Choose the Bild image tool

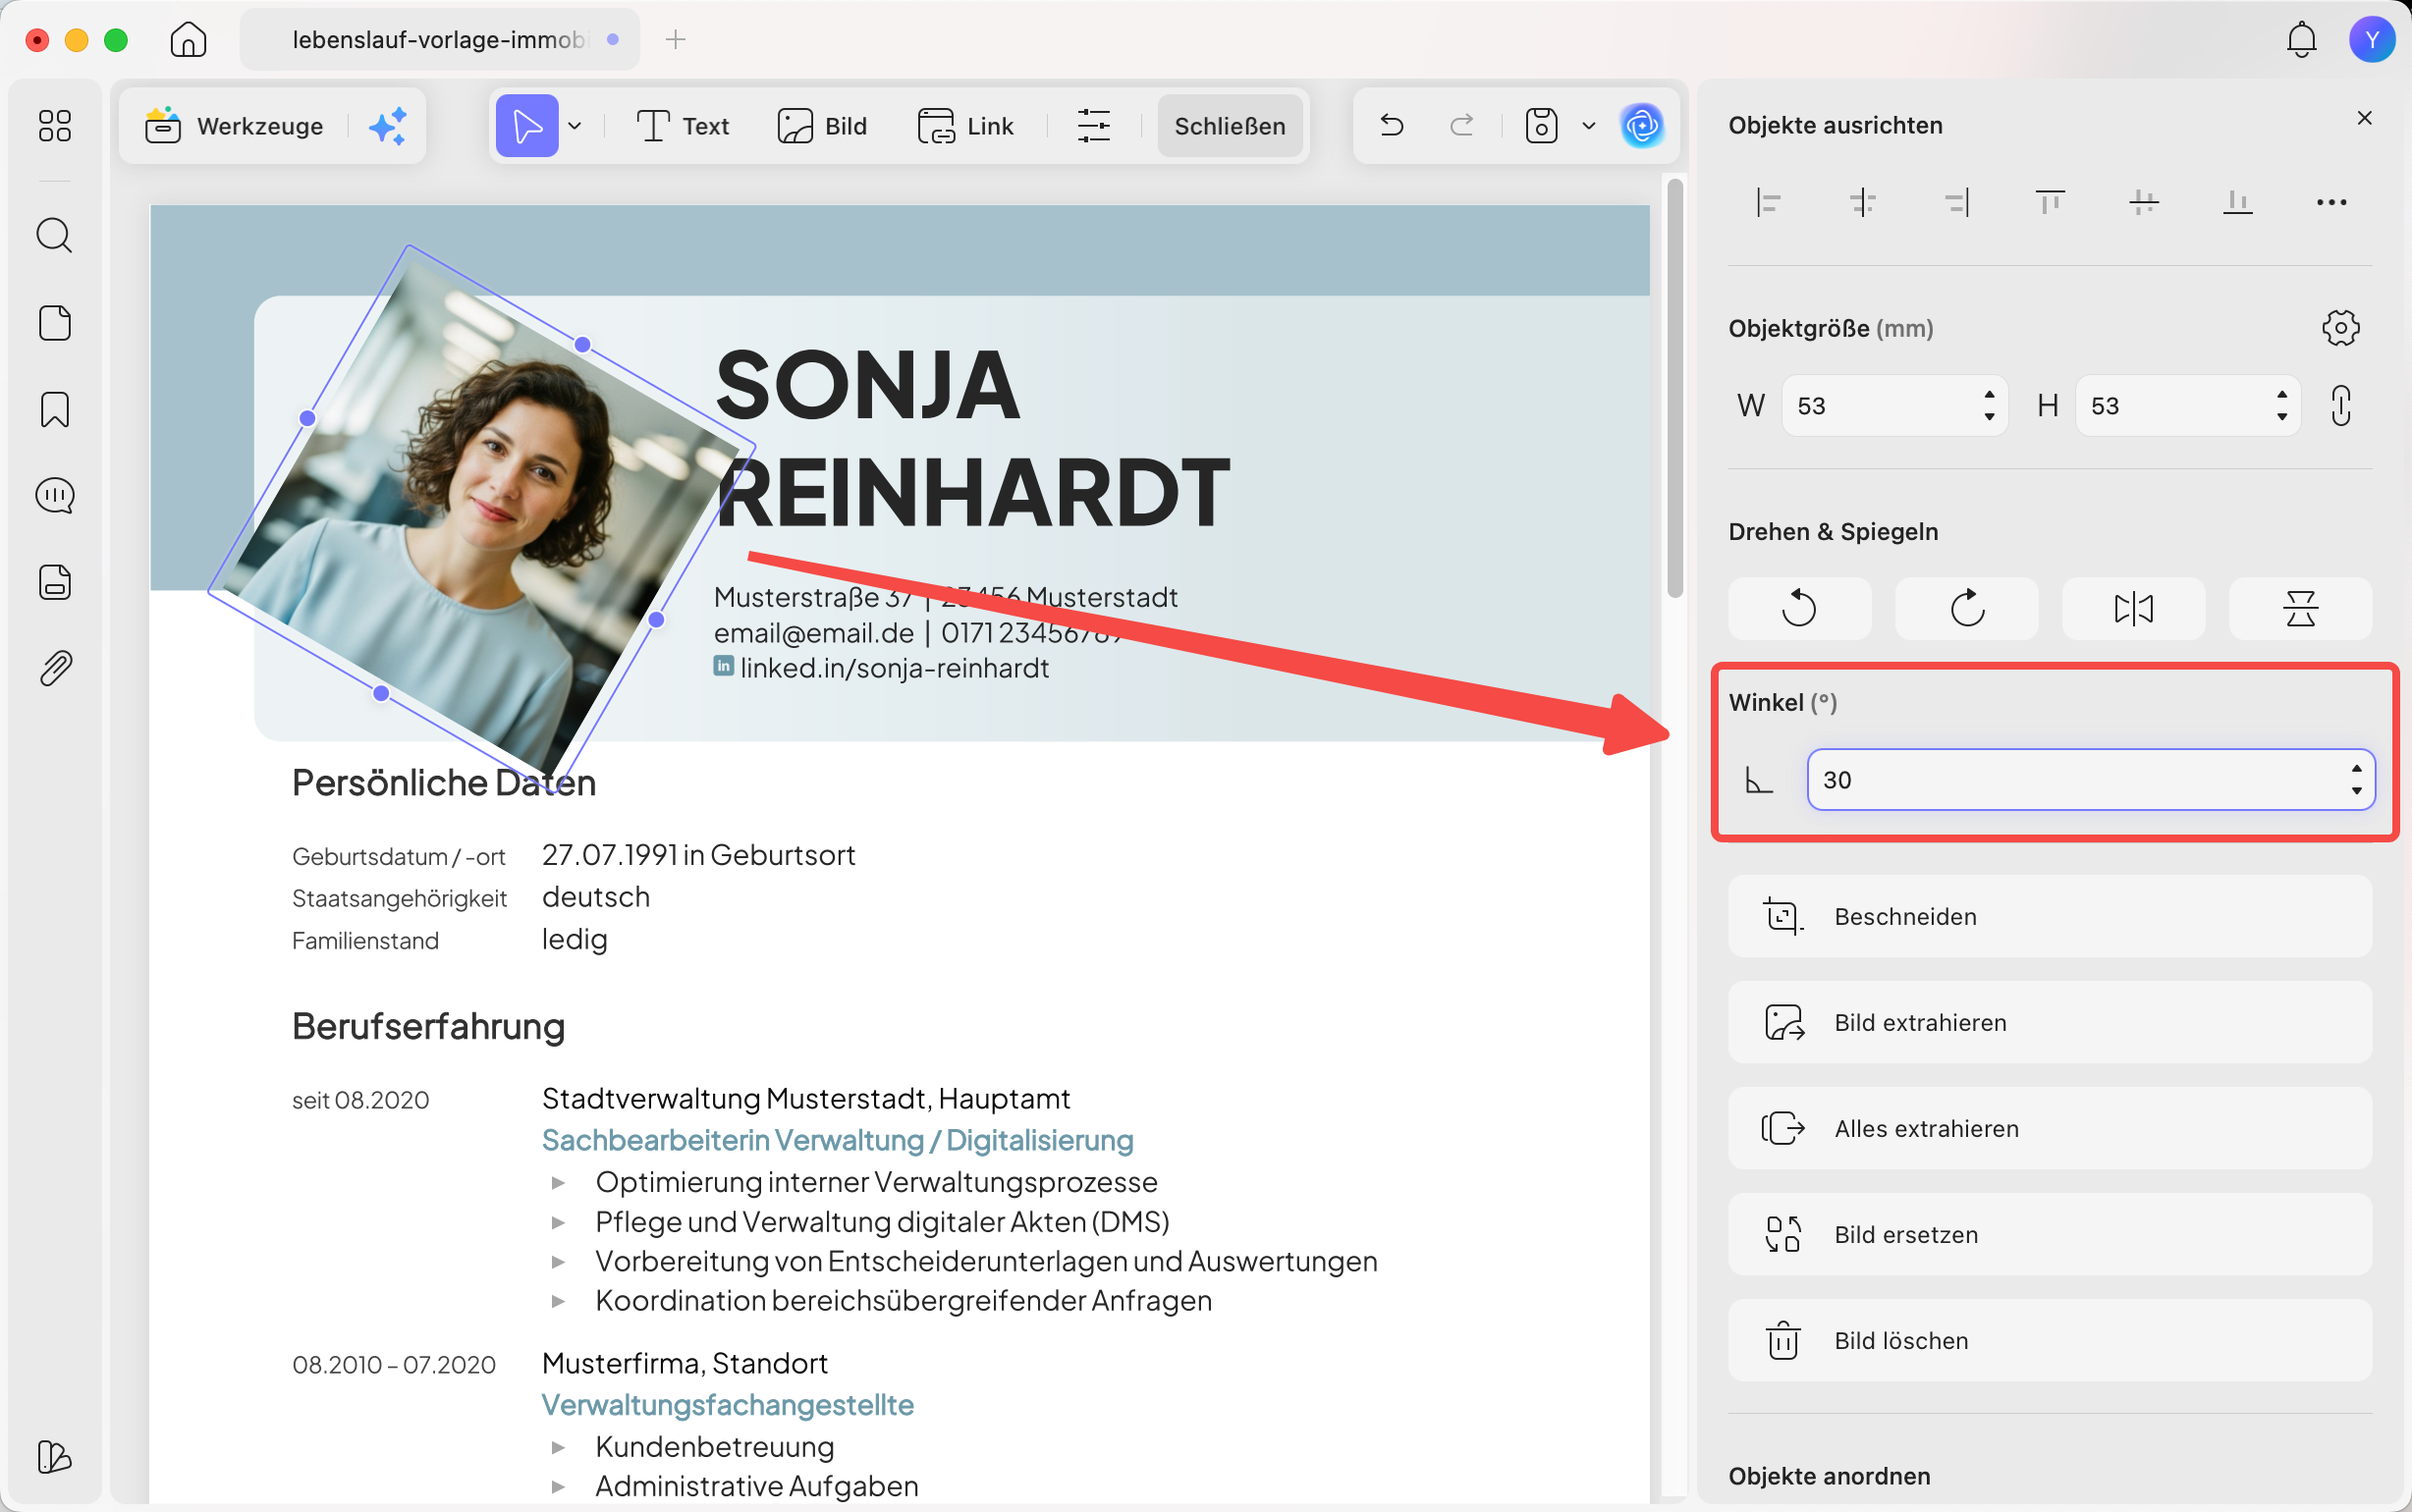click(822, 126)
